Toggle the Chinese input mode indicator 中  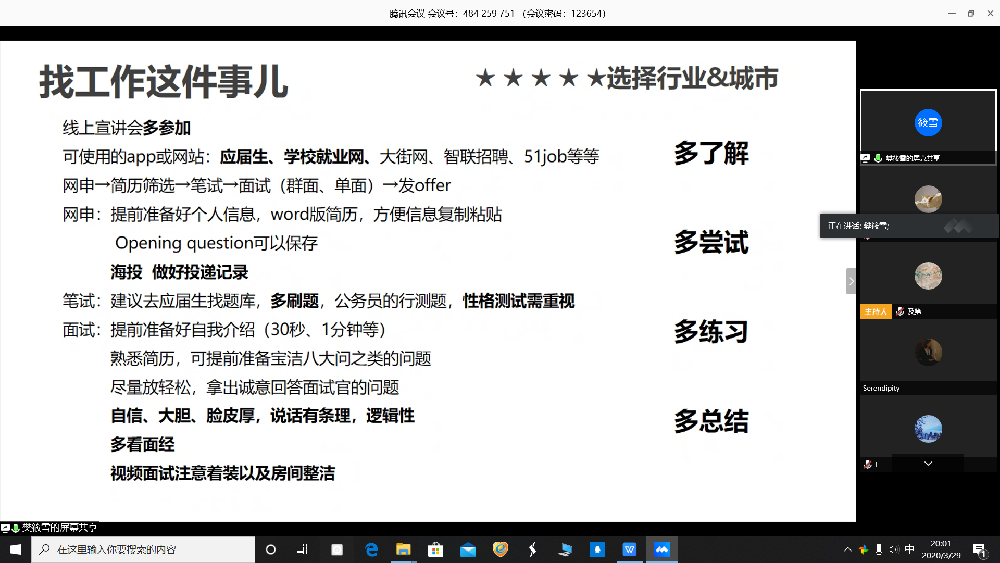click(909, 550)
